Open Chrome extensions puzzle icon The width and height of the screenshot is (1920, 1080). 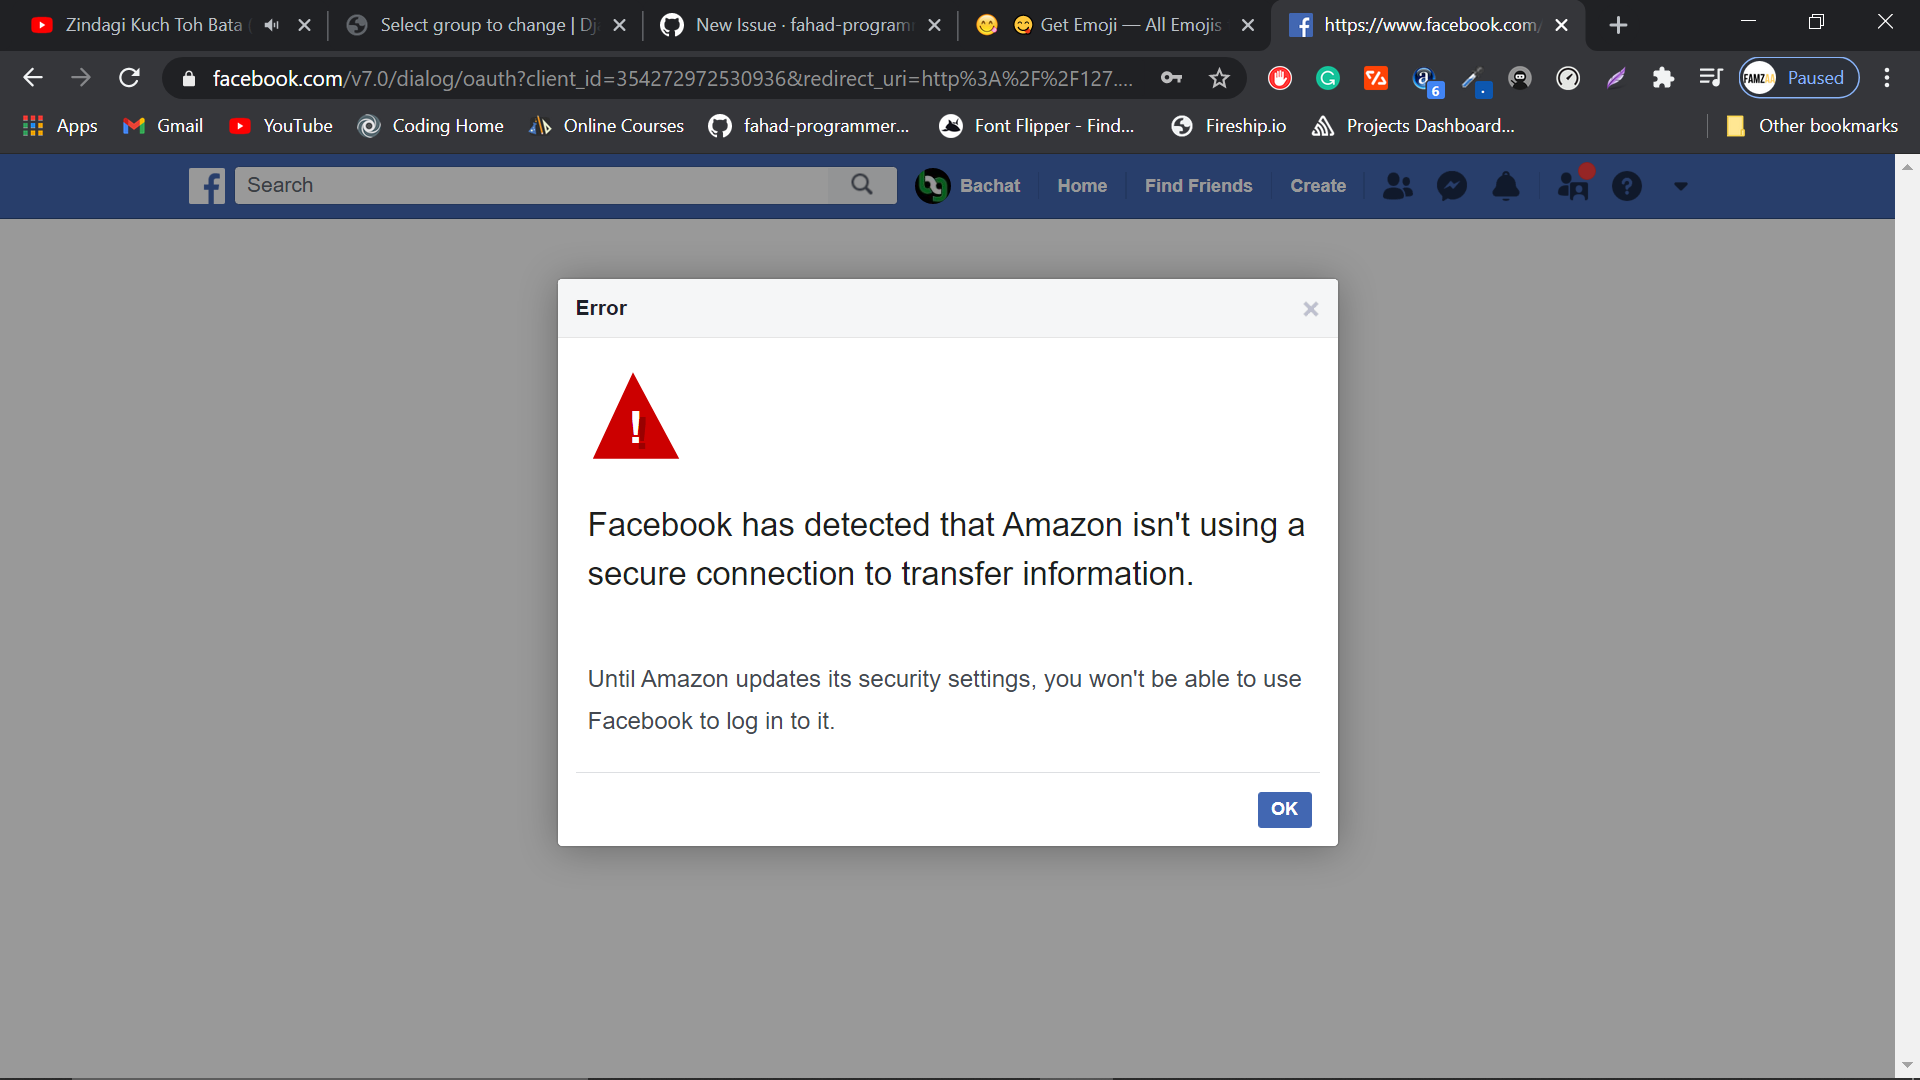pyautogui.click(x=1663, y=78)
